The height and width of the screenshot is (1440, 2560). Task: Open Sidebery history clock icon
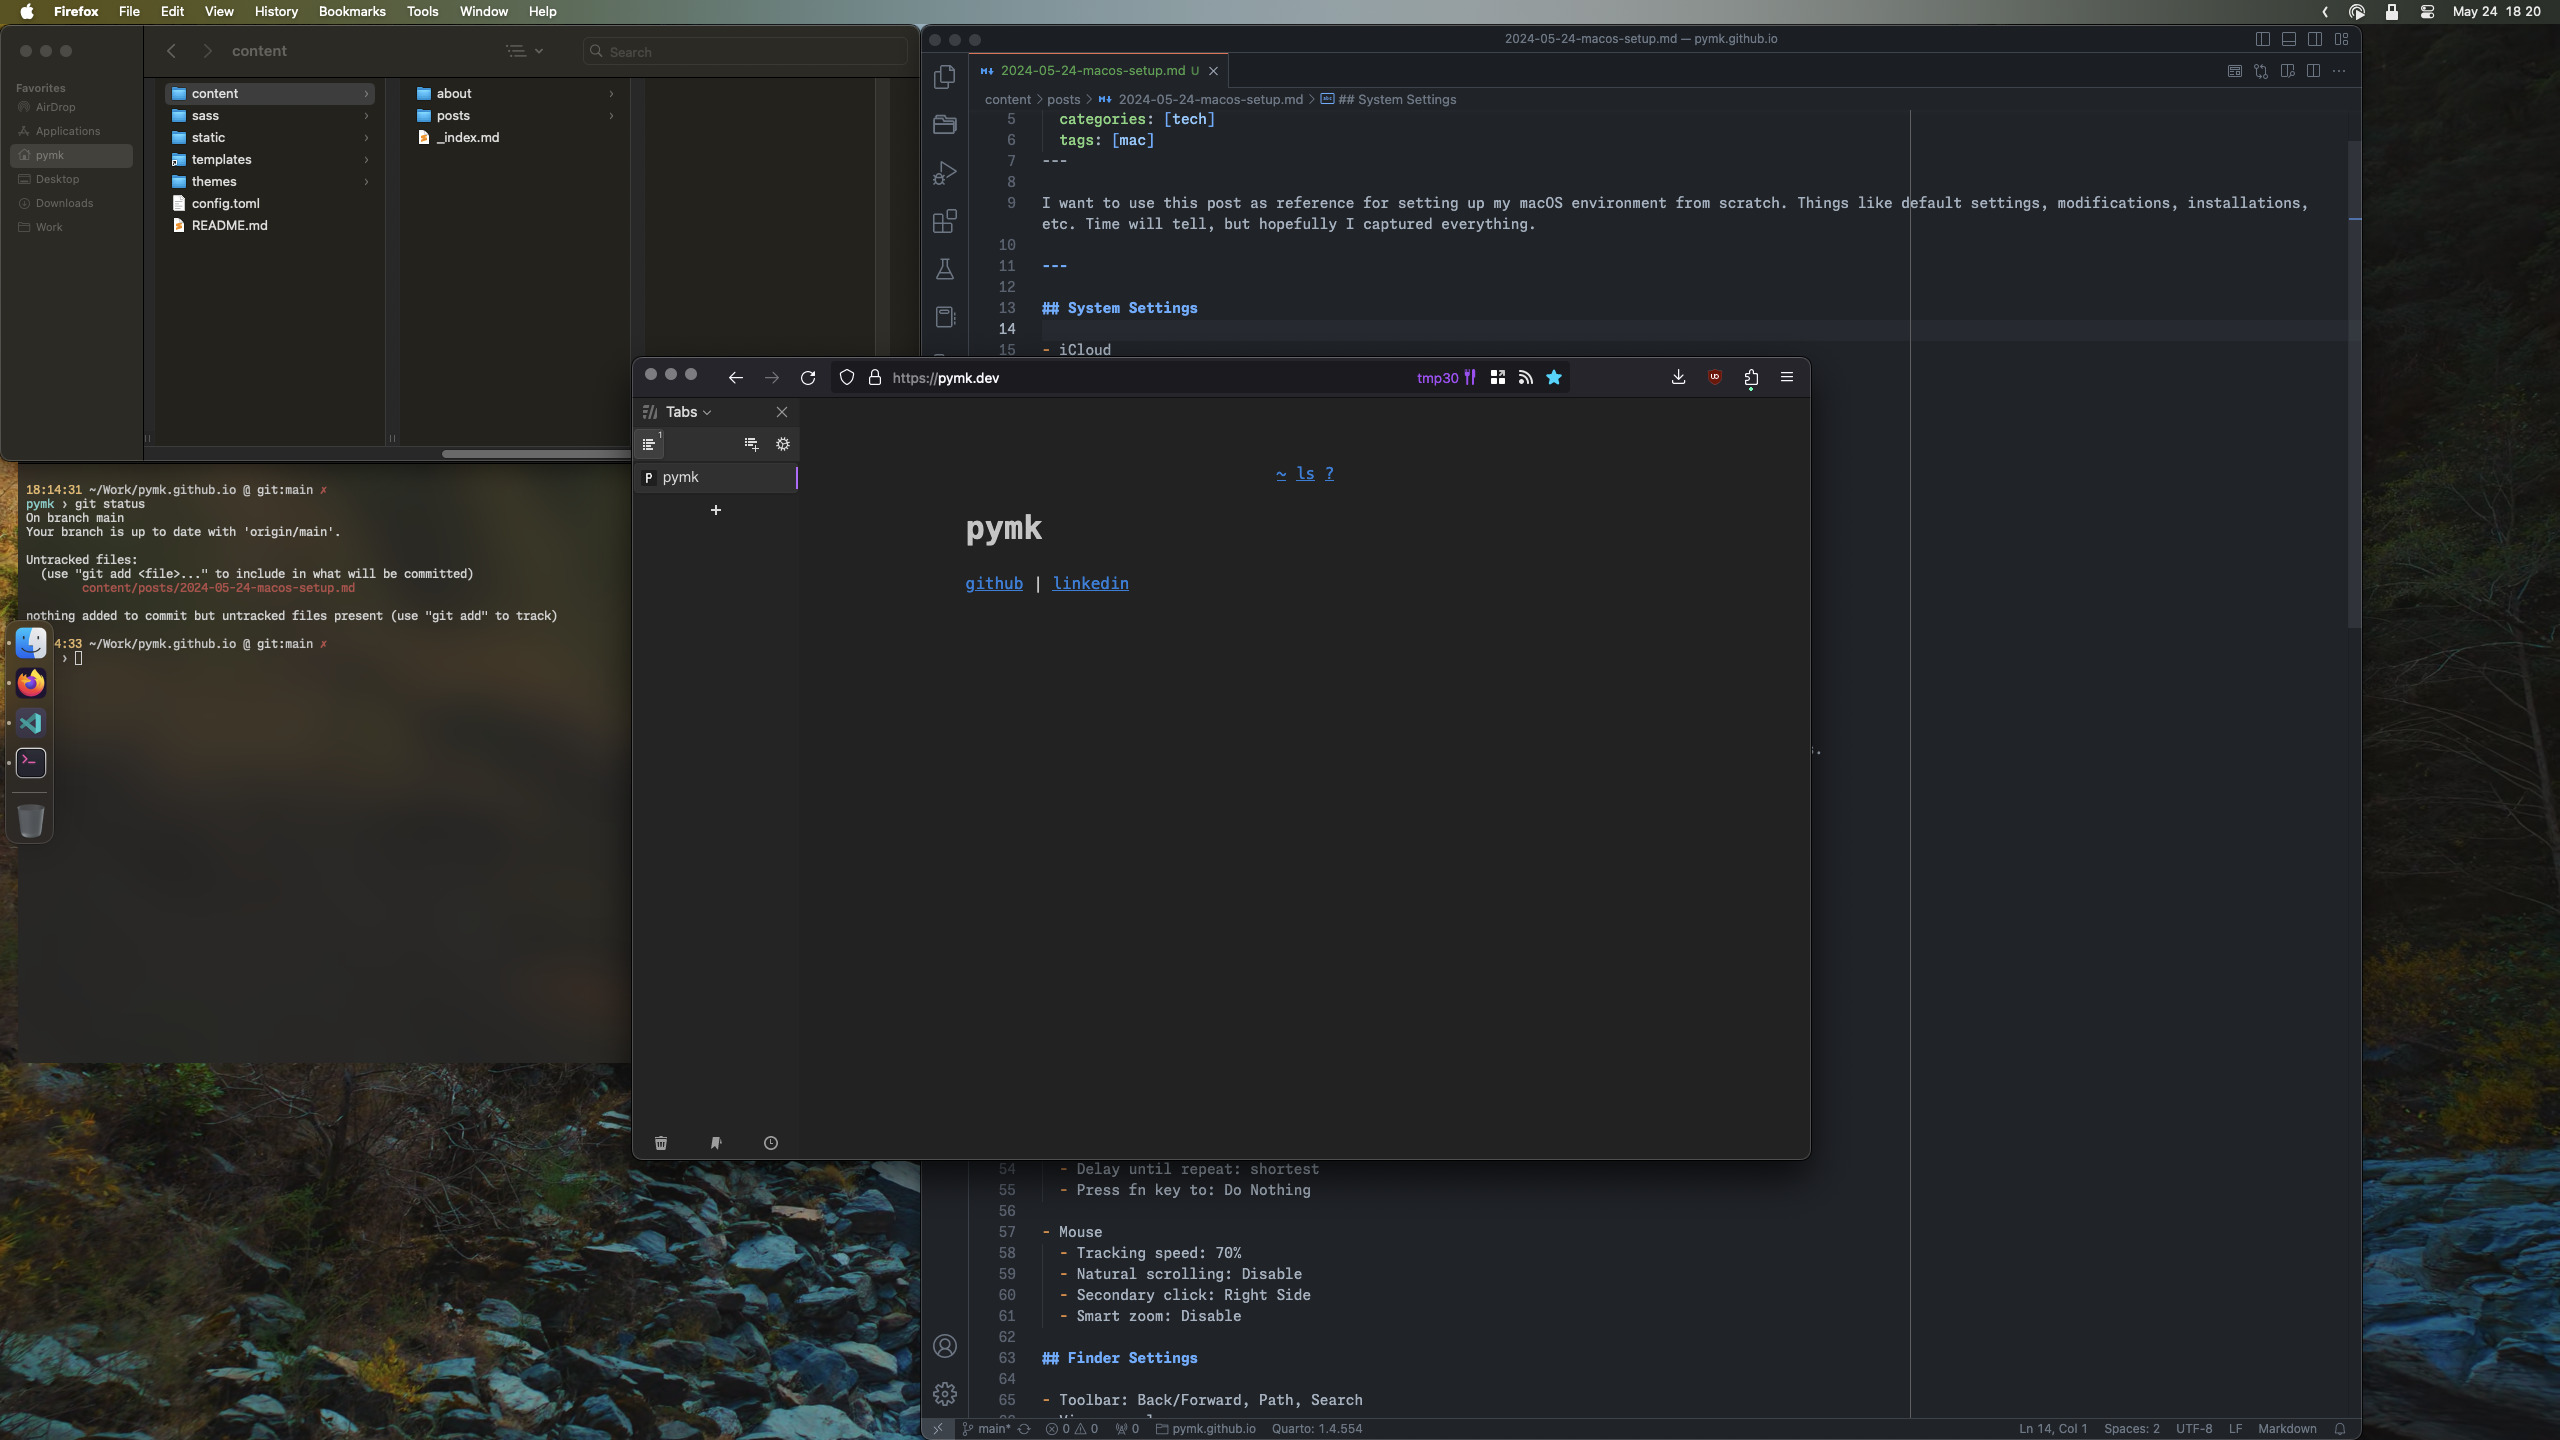coord(771,1143)
